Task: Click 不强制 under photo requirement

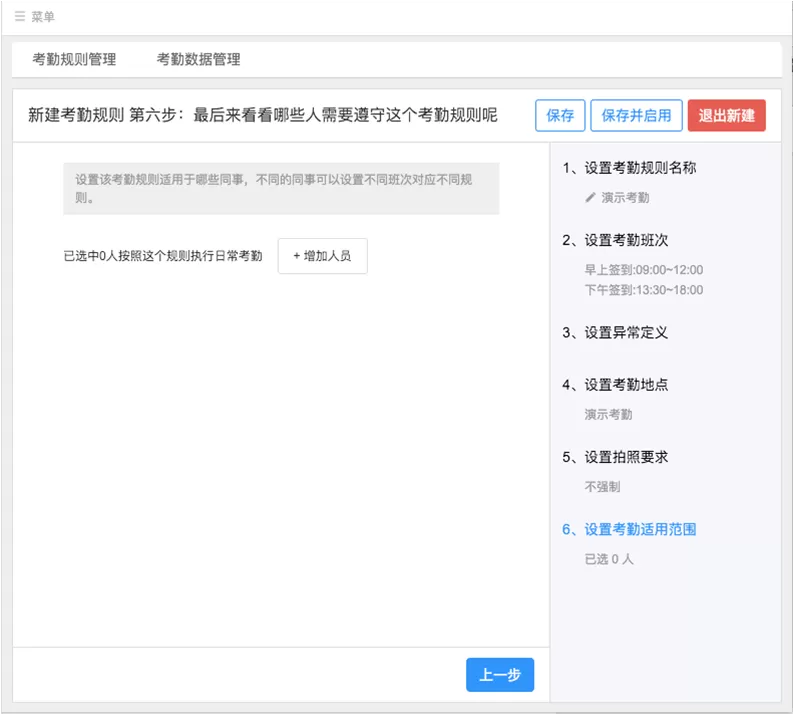Action: point(603,487)
